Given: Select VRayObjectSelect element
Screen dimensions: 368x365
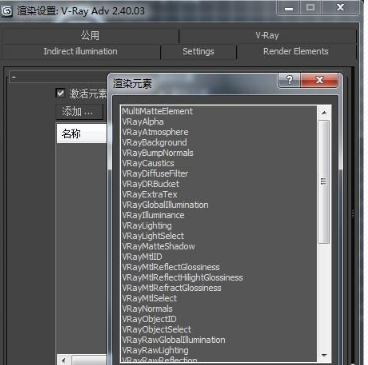Looking at the screenshot, I should pos(219,330).
